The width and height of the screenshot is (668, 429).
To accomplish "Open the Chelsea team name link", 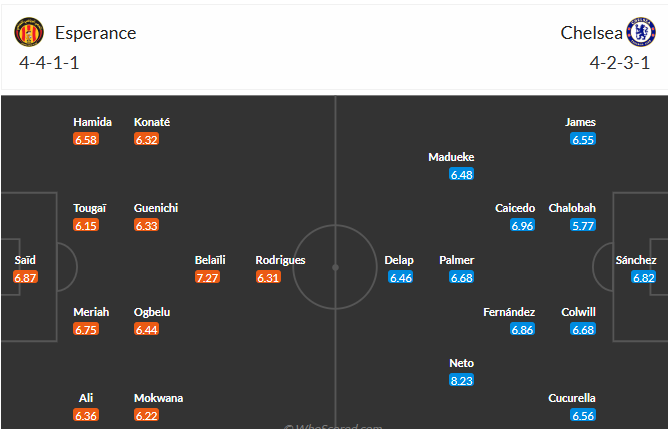I will 591,33.
